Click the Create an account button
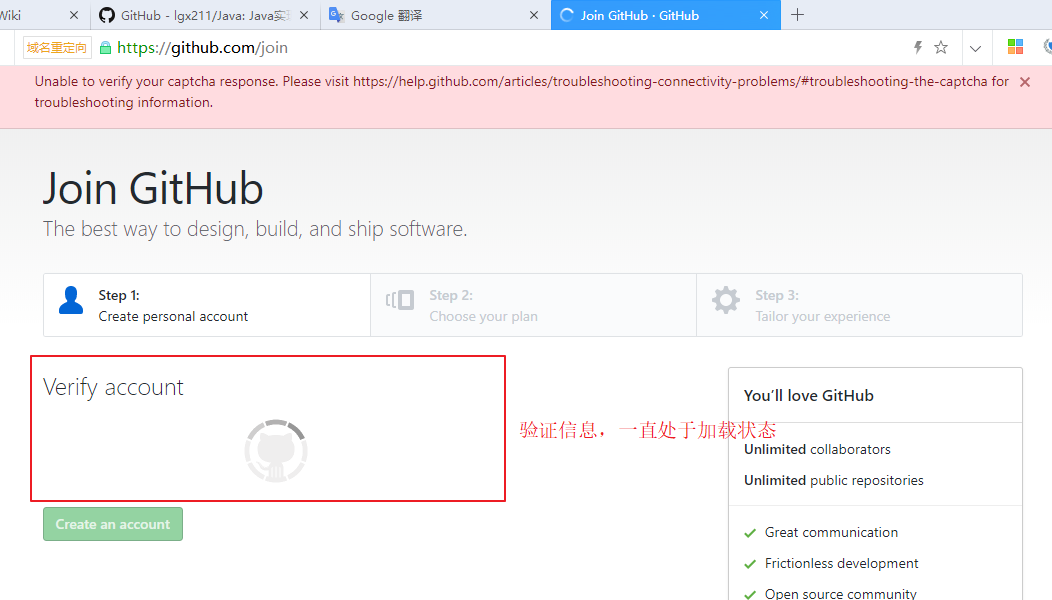The width and height of the screenshot is (1052, 600). (113, 524)
